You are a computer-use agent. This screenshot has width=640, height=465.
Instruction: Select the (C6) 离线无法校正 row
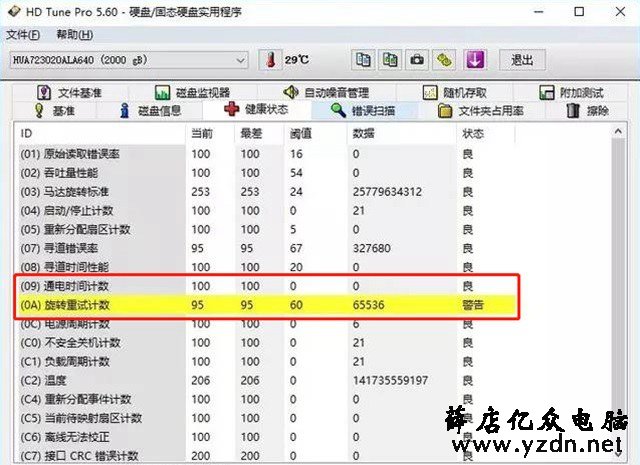click(265, 437)
